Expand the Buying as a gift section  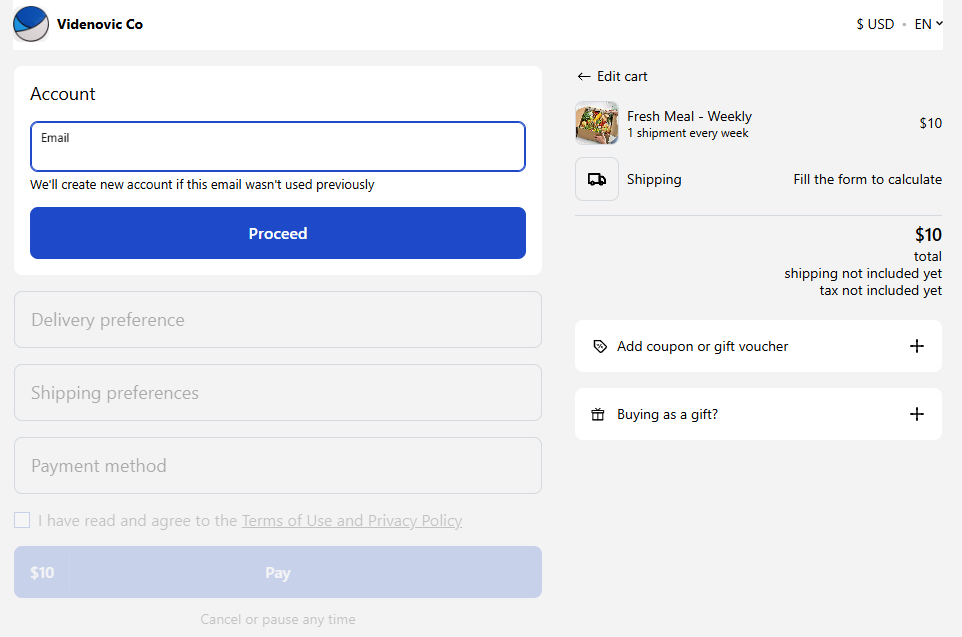(667, 414)
